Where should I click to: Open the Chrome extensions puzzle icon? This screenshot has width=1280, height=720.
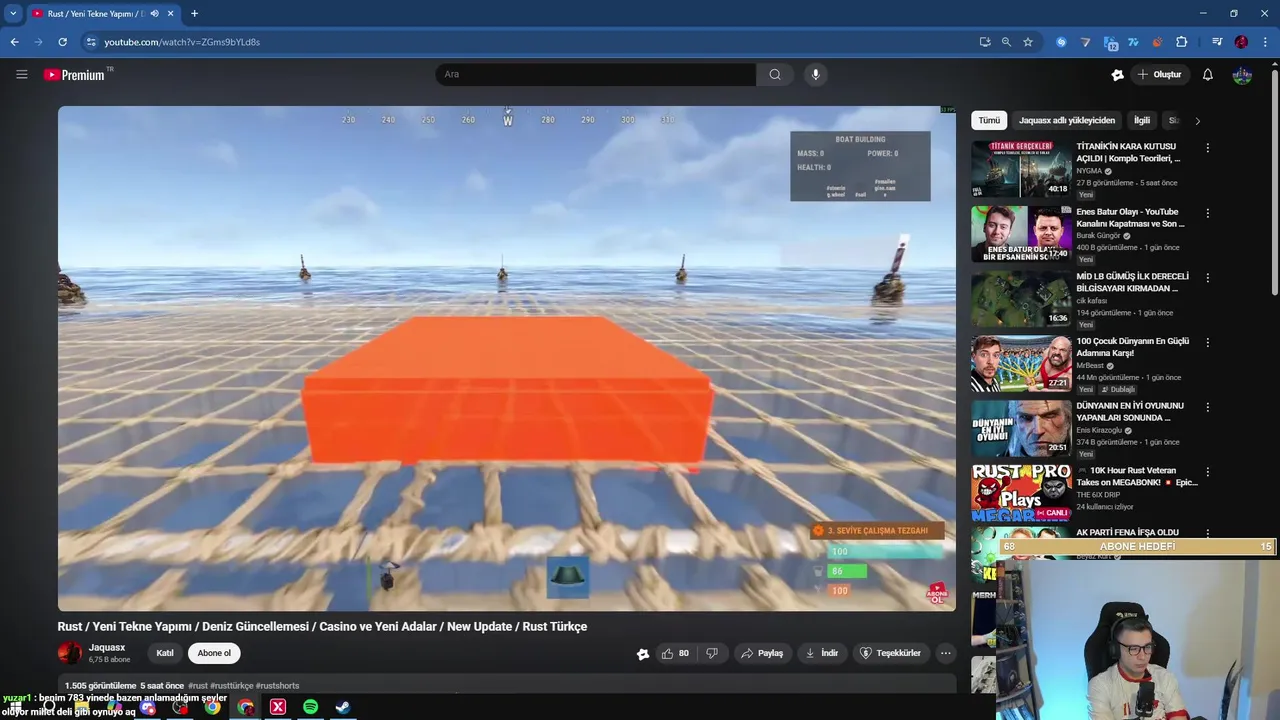(x=1181, y=42)
